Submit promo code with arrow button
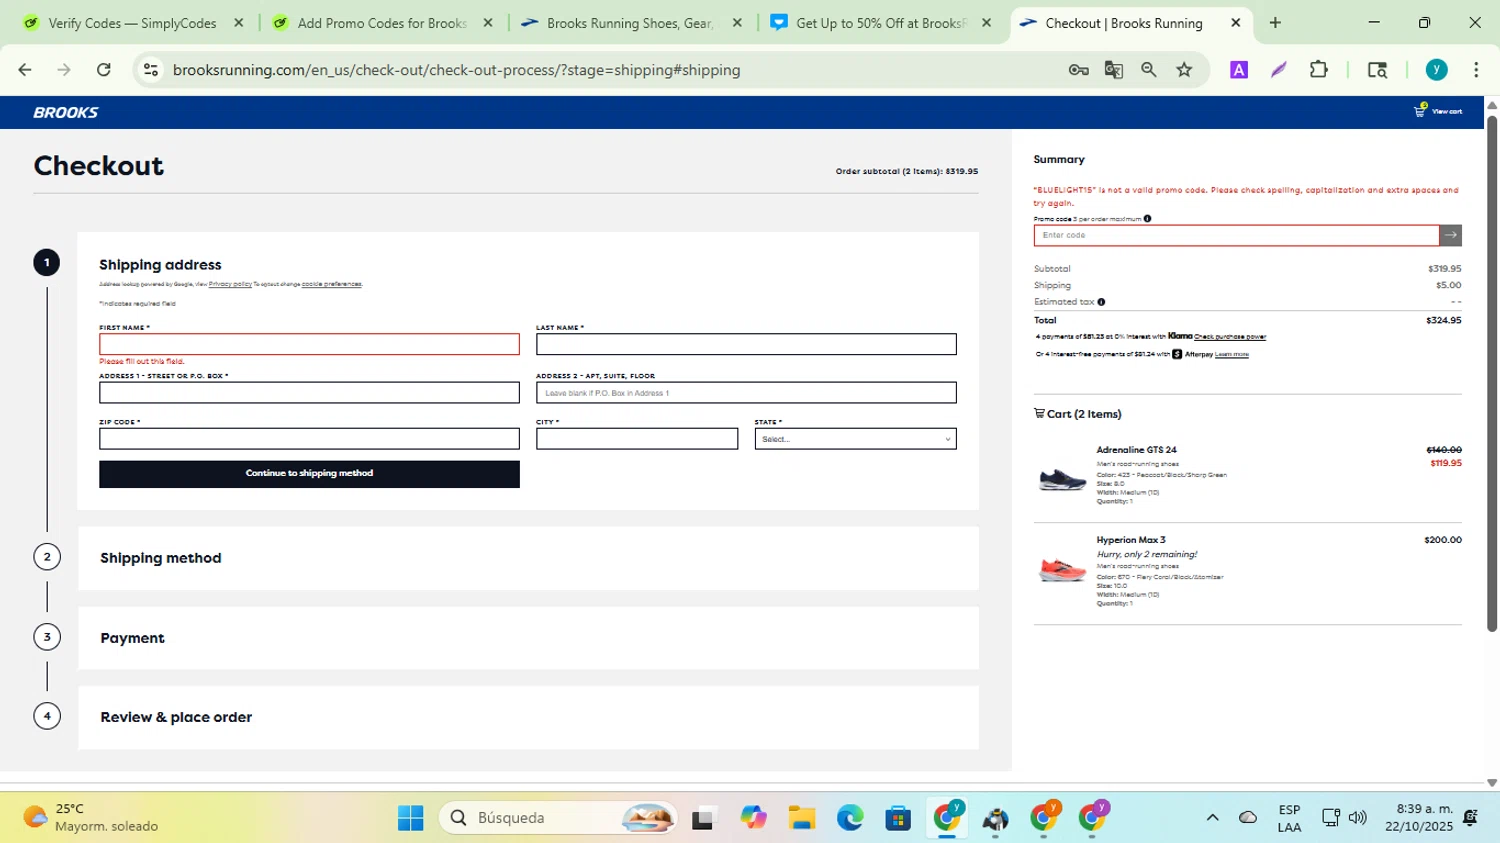Screen dimensions: 1500x843 [1451, 235]
